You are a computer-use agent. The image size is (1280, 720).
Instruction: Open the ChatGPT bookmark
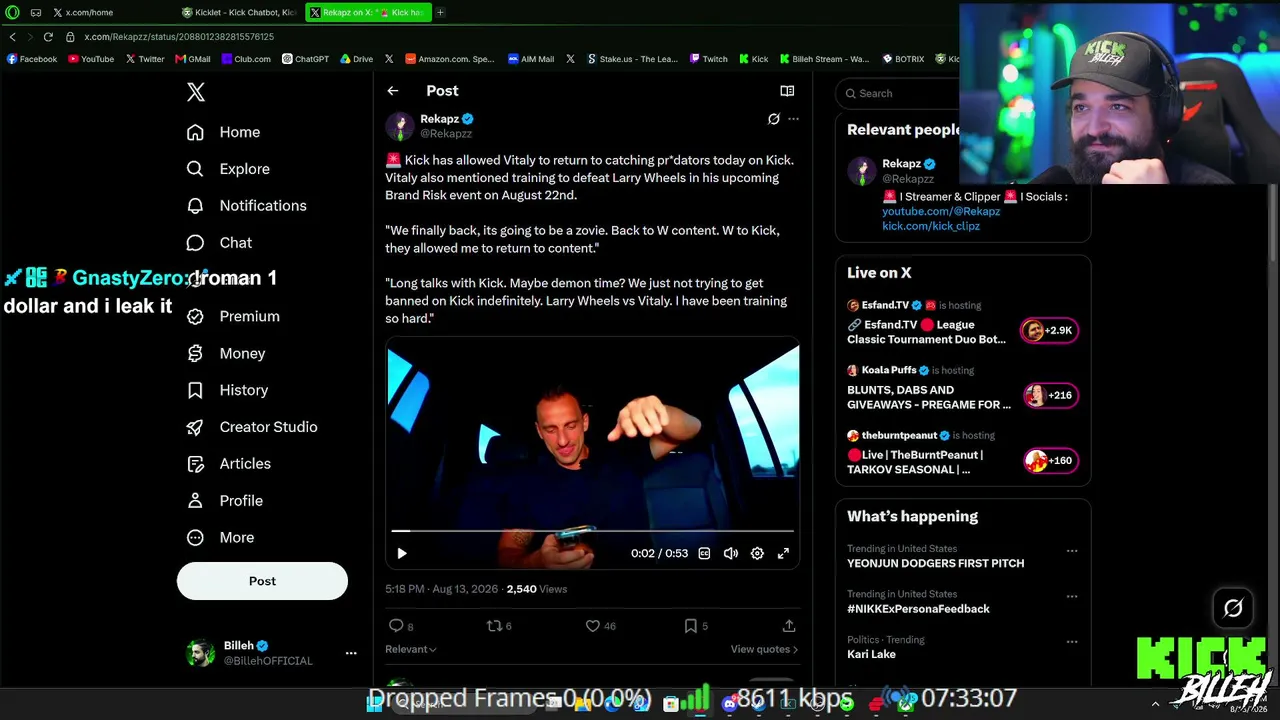(x=306, y=59)
